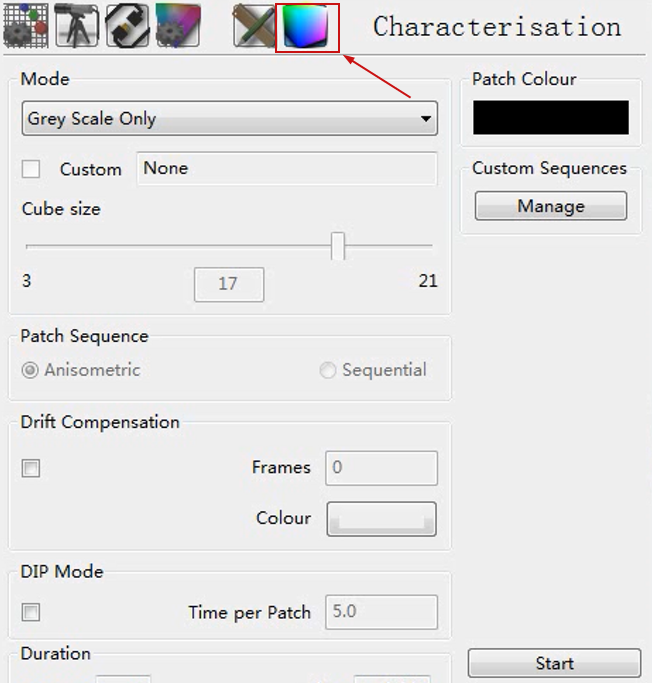
Task: Click the Cube size slider handle
Action: (338, 246)
